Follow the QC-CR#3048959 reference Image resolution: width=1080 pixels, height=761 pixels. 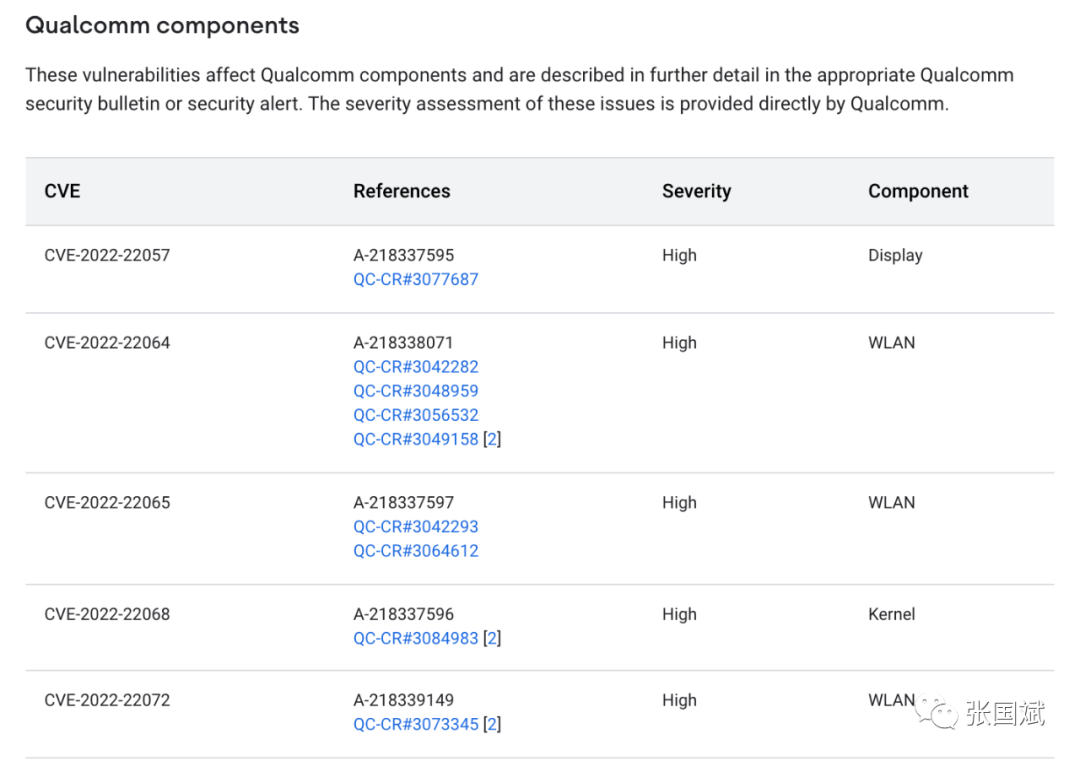[416, 391]
